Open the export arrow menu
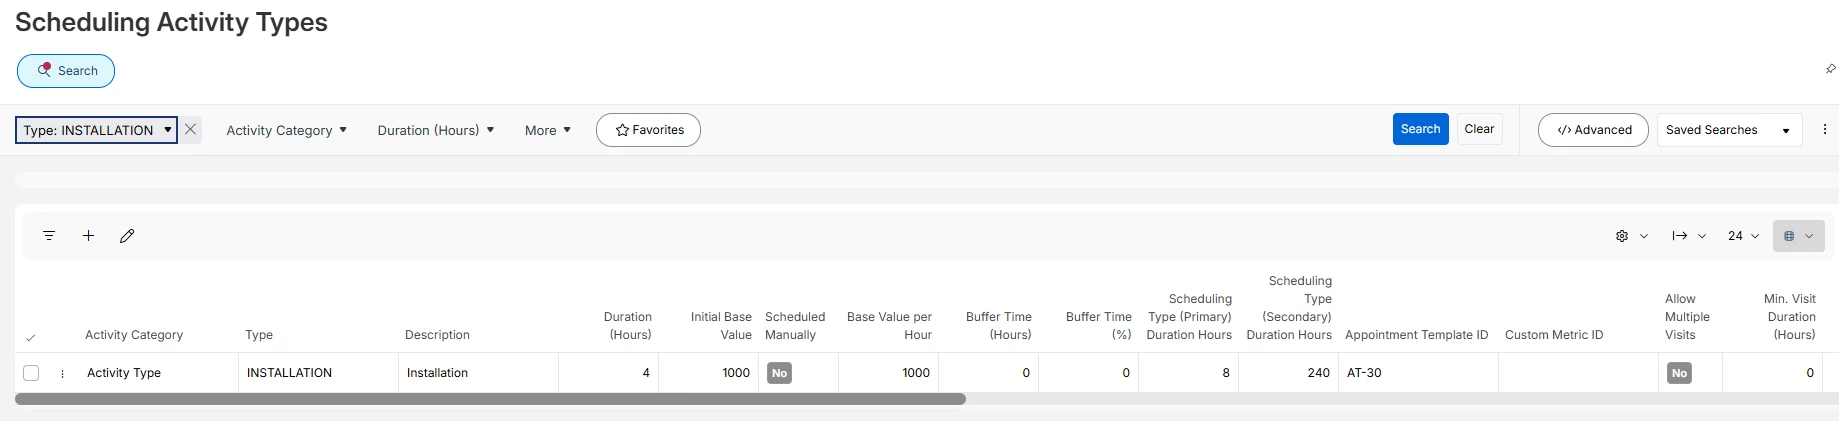1839x421 pixels. point(1688,236)
